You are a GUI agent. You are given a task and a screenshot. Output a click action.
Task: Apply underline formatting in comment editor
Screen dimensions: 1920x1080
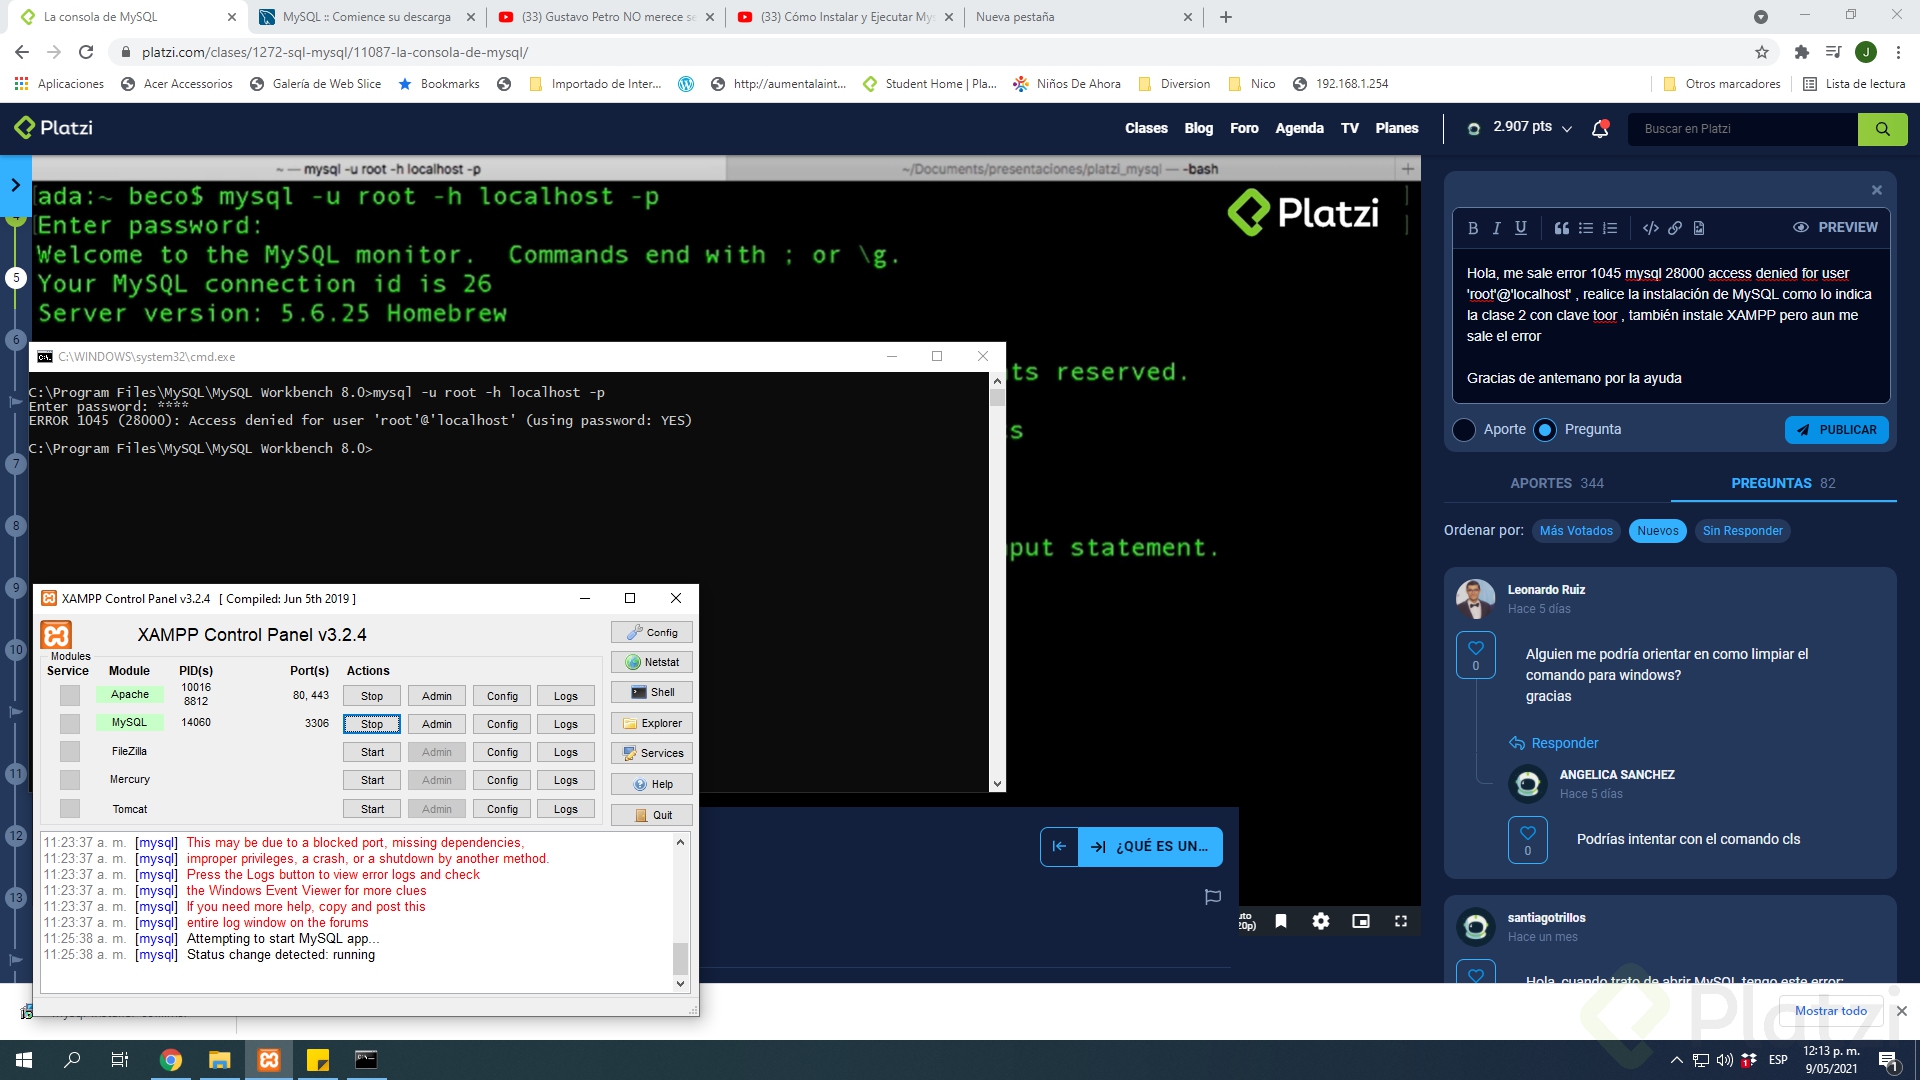coord(1521,228)
